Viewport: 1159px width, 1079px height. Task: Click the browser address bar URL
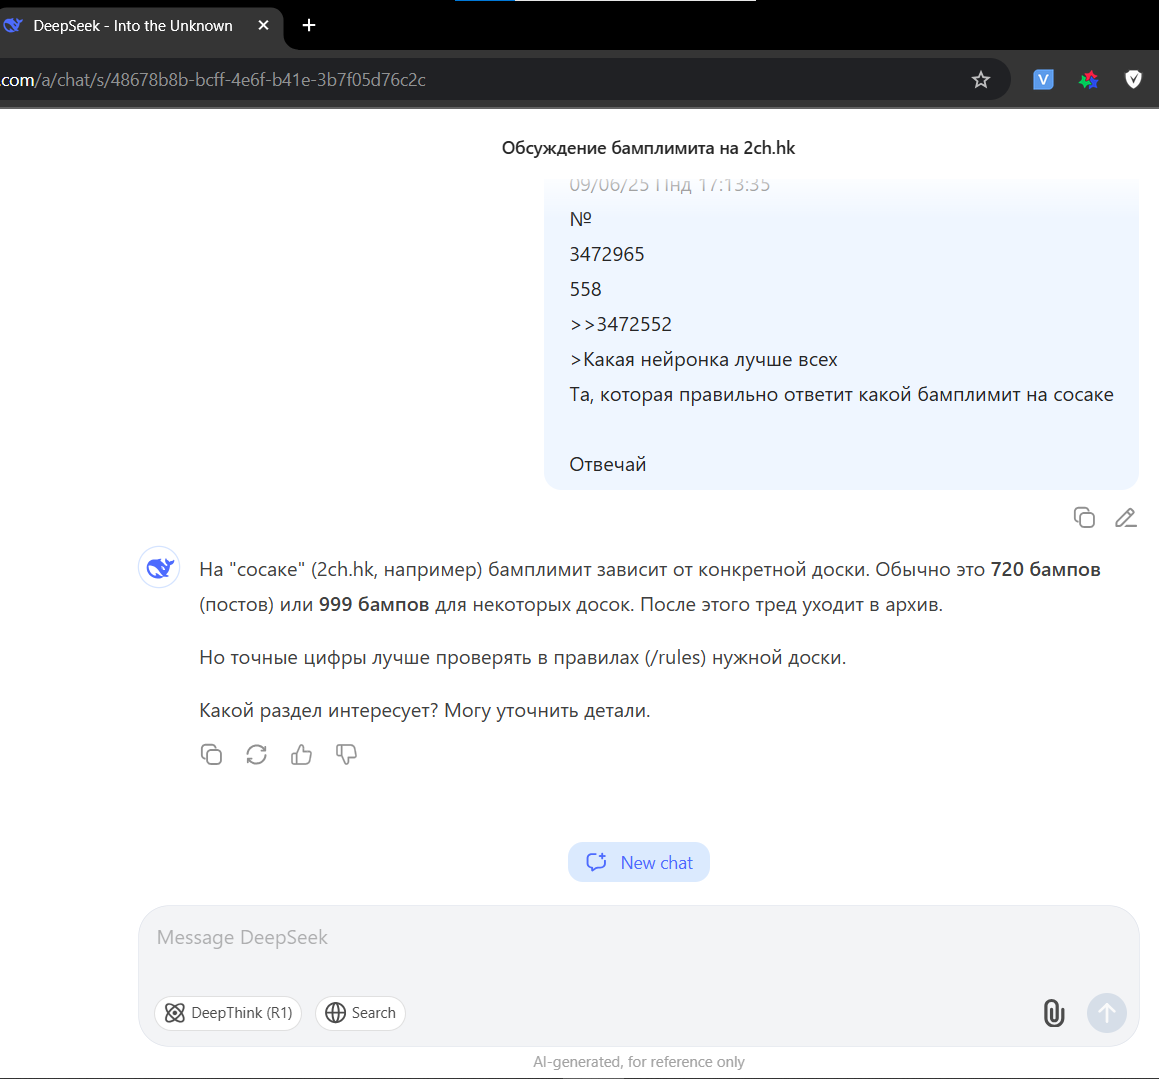(213, 80)
